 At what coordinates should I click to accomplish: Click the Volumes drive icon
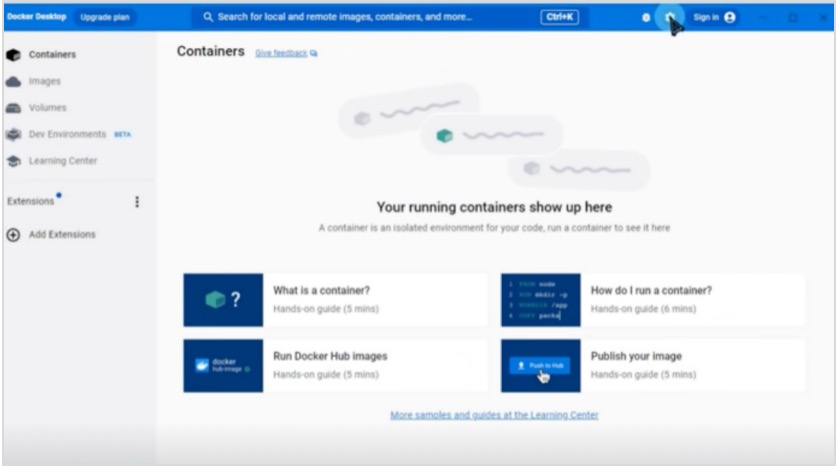[x=14, y=108]
